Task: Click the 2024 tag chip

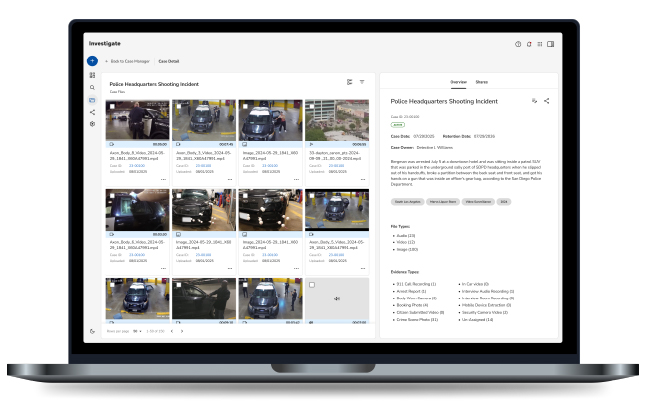Action: pos(504,201)
